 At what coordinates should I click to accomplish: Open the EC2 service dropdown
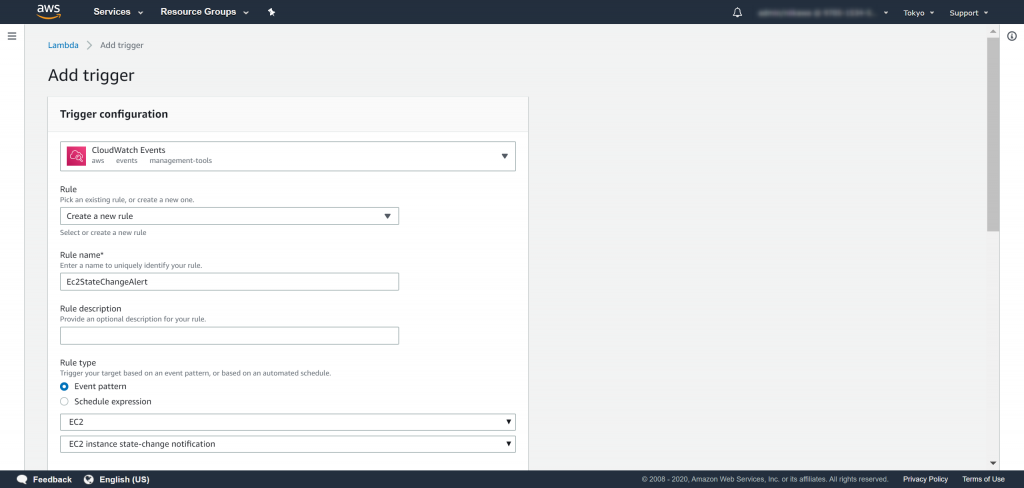tap(288, 422)
